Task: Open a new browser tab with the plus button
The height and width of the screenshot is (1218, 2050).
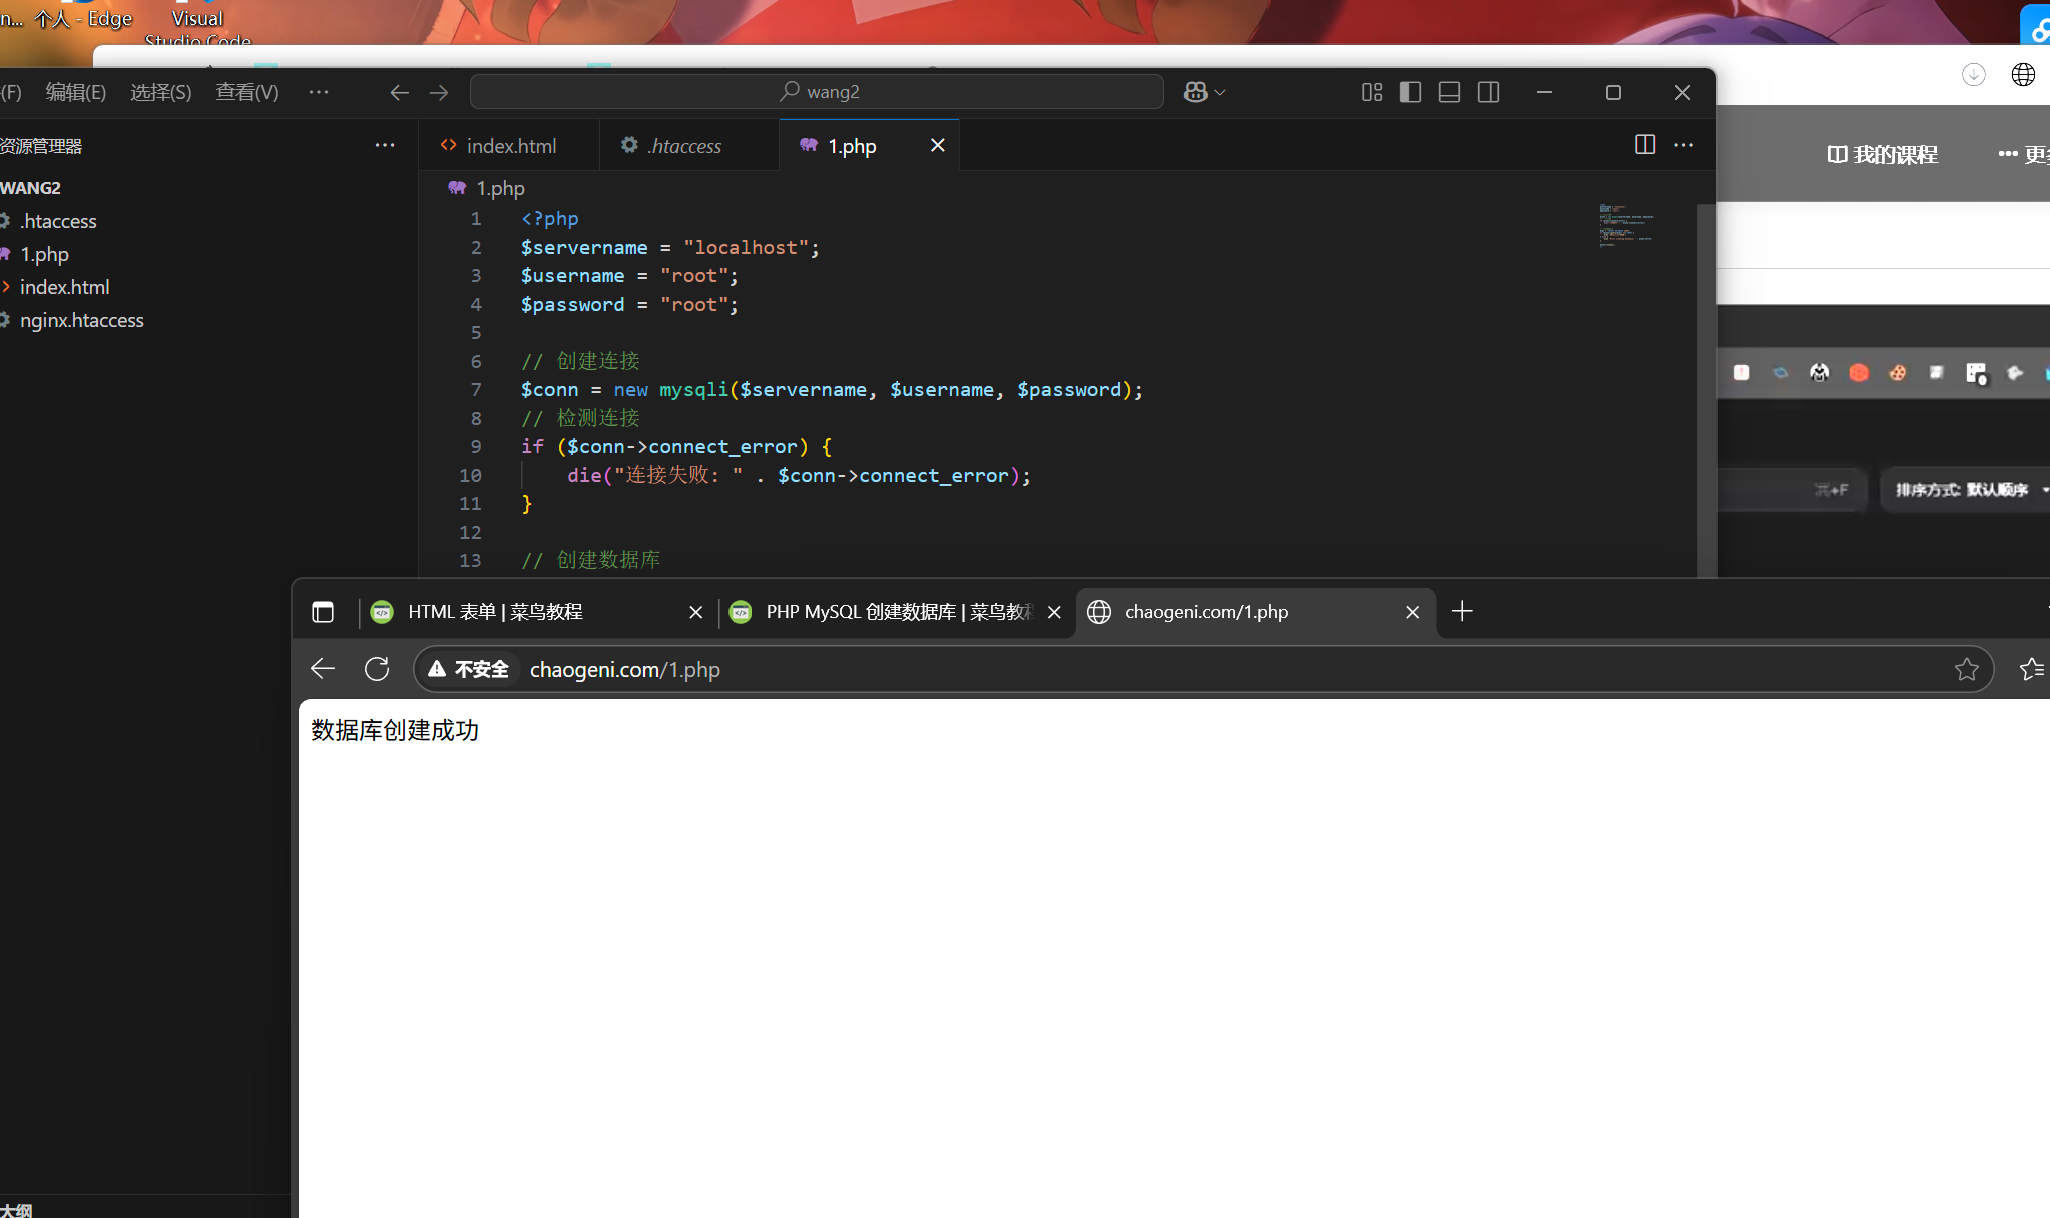Action: (1461, 611)
